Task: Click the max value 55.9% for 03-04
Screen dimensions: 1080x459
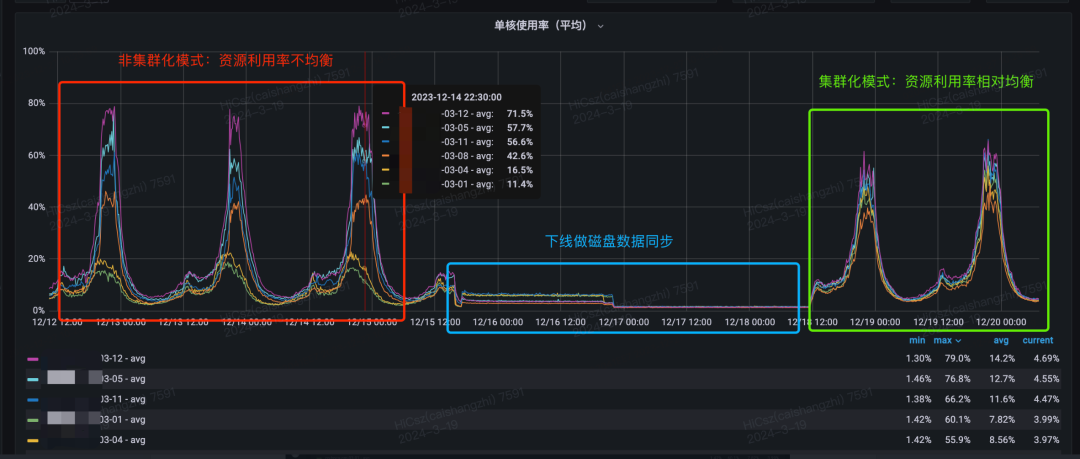Action: (x=958, y=440)
